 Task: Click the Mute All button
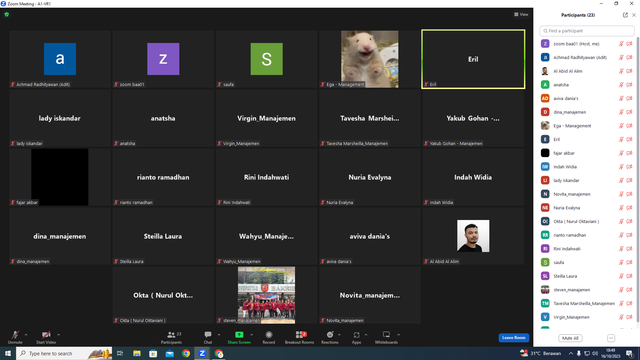coord(570,338)
